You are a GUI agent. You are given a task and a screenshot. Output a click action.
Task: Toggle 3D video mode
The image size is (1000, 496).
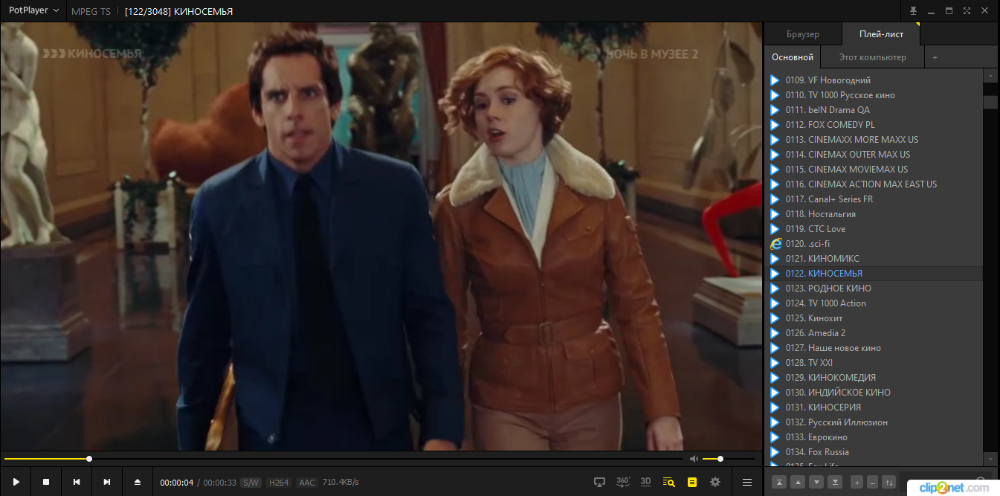(645, 481)
